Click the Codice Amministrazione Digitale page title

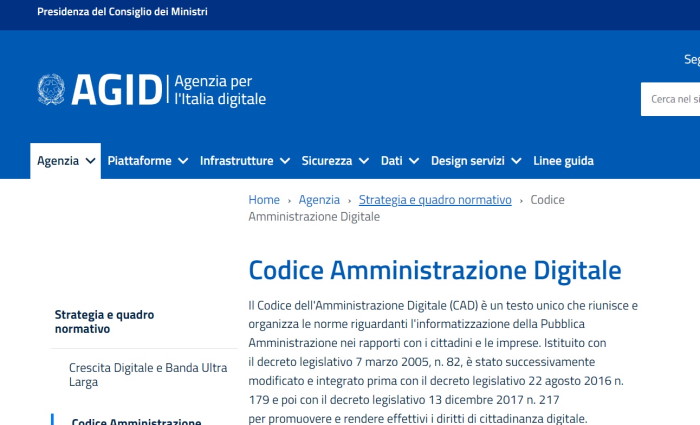435,270
